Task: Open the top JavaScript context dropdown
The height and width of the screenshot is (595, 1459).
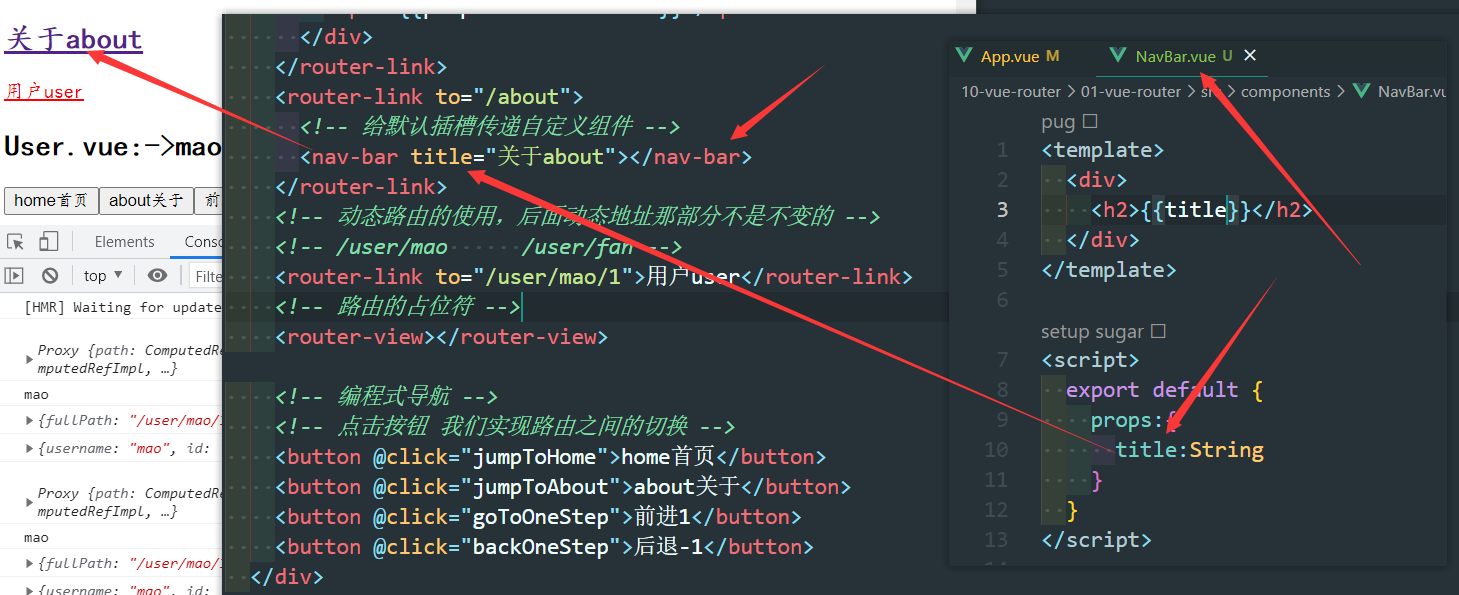Action: (102, 276)
